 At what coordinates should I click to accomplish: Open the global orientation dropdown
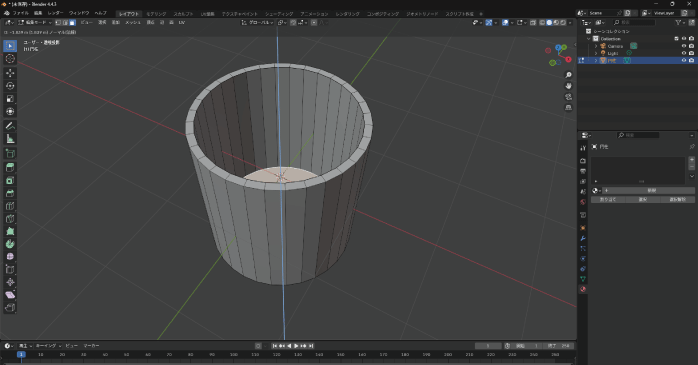[257, 22]
